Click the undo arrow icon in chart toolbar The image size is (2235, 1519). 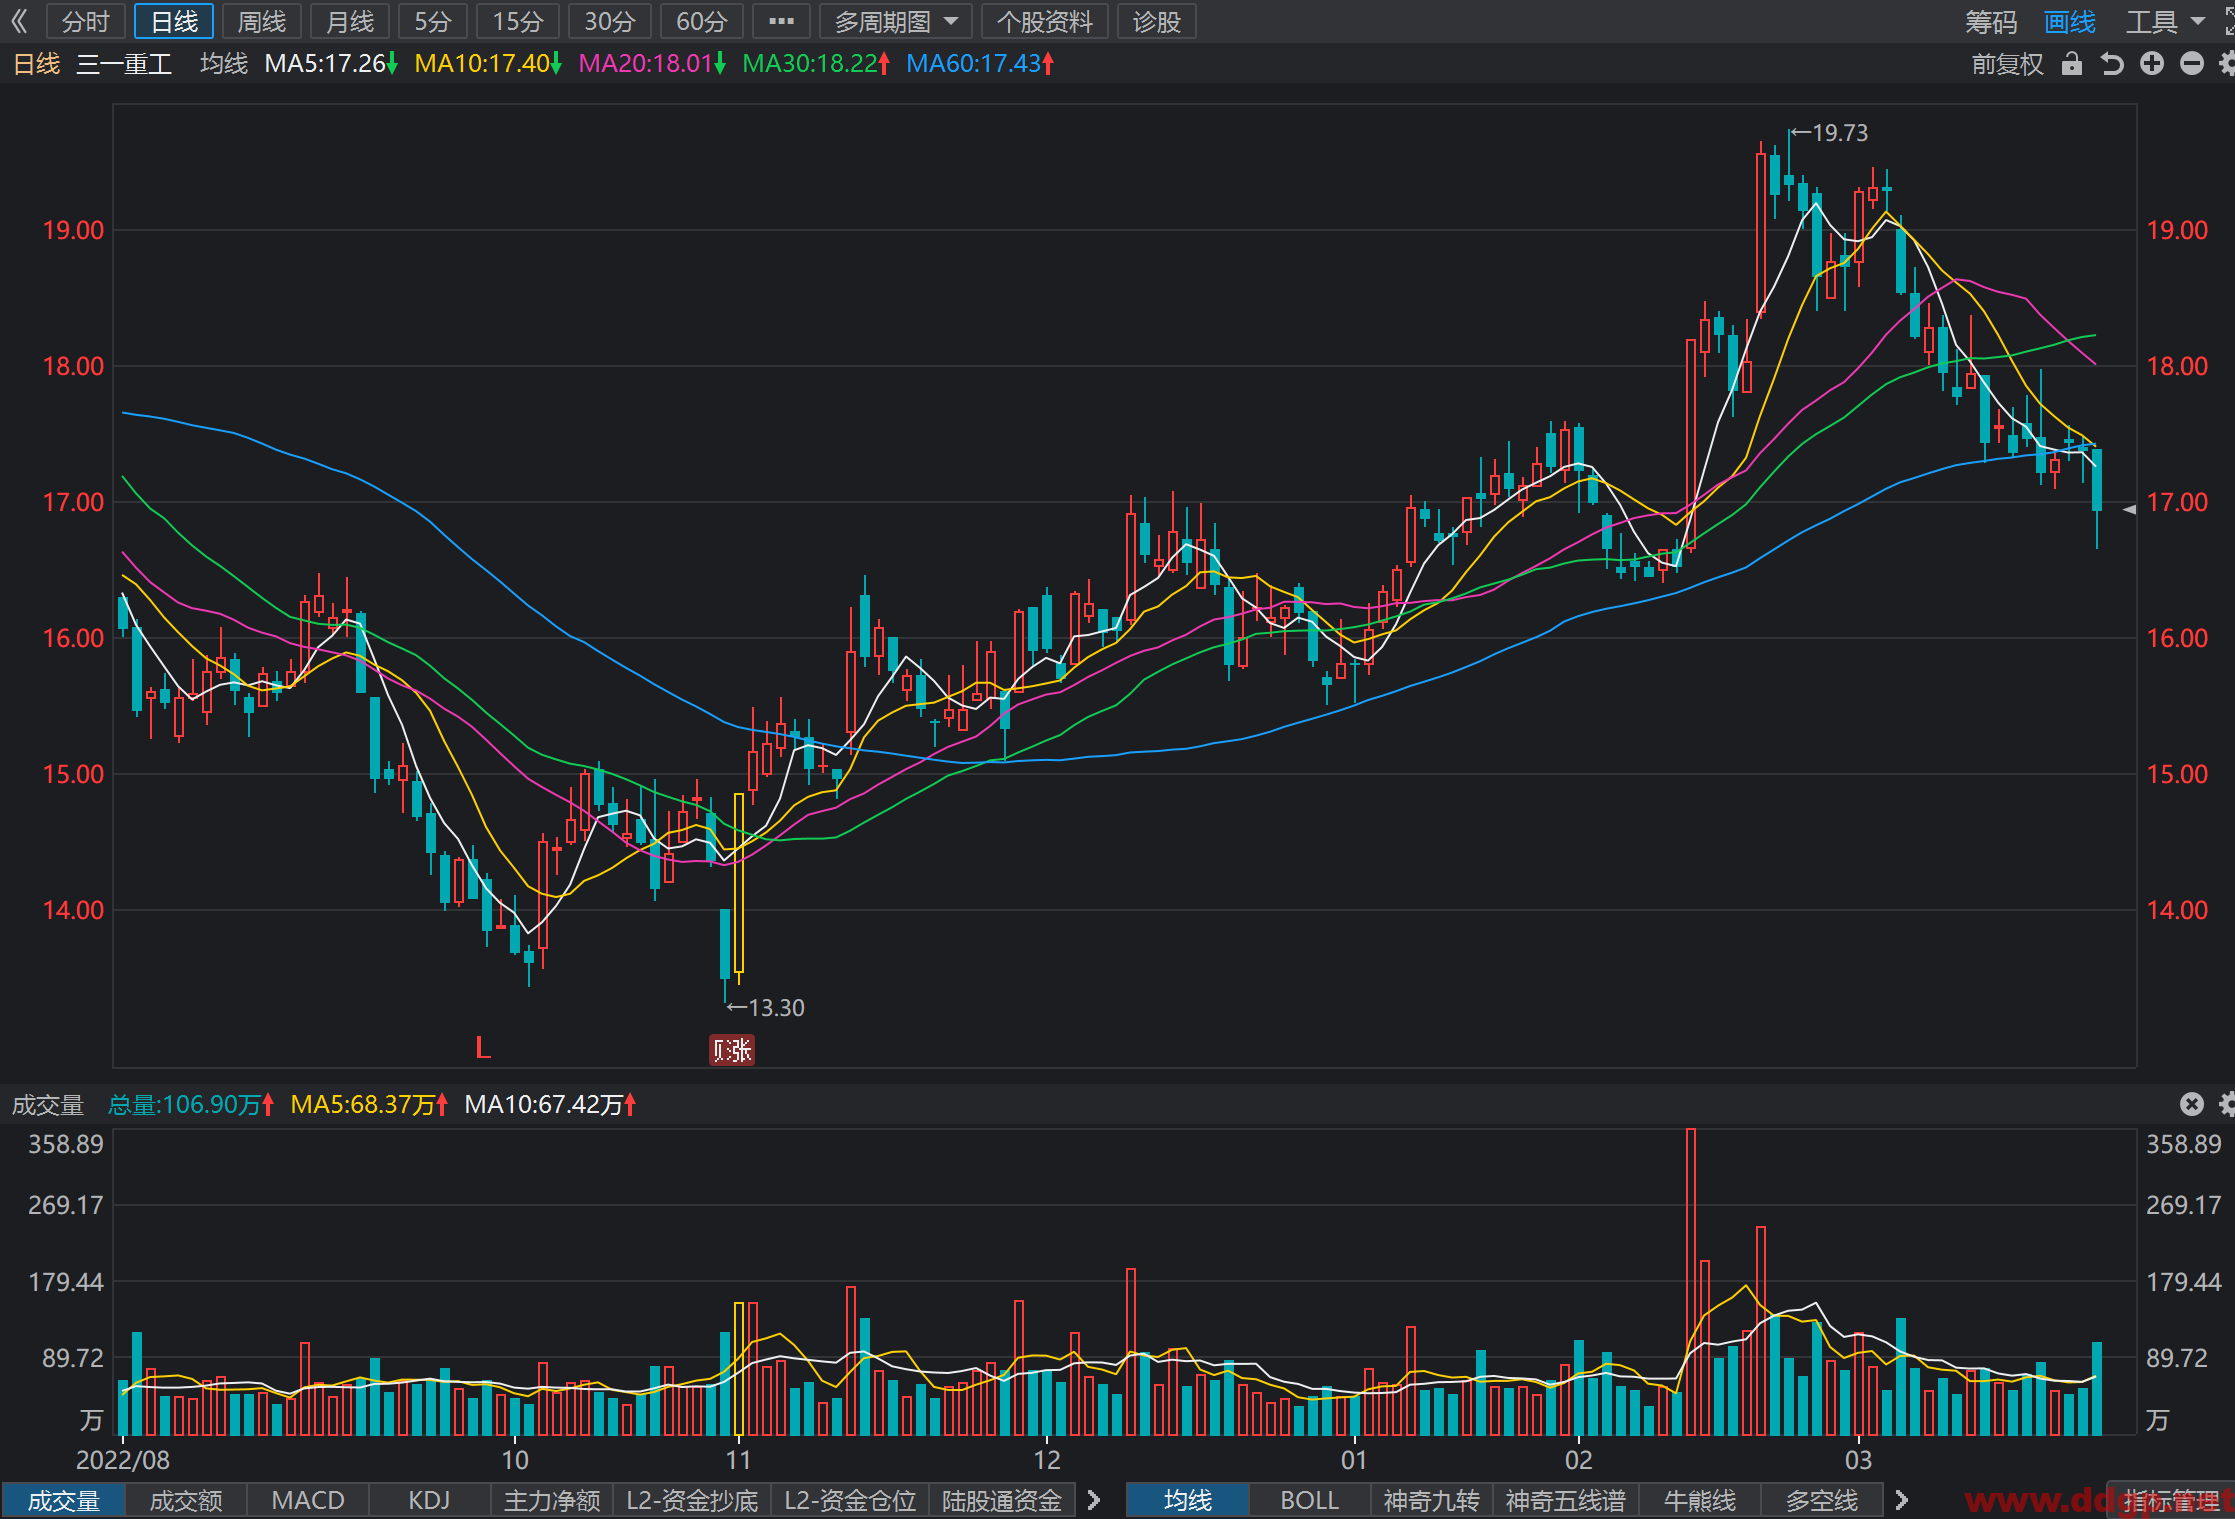2111,64
